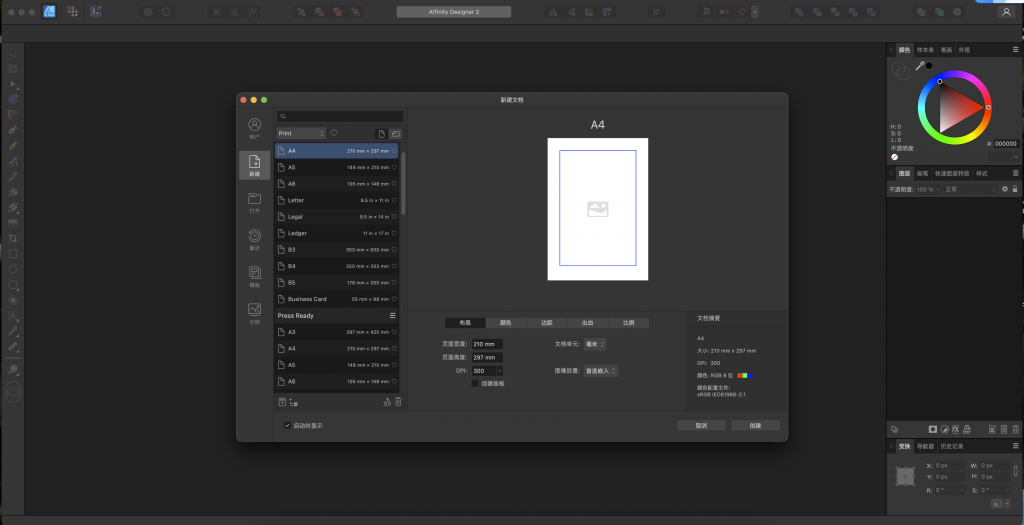Screen dimensions: 1024x525
Task: Select the Rectangle tool in left toolbar
Action: click(x=12, y=254)
